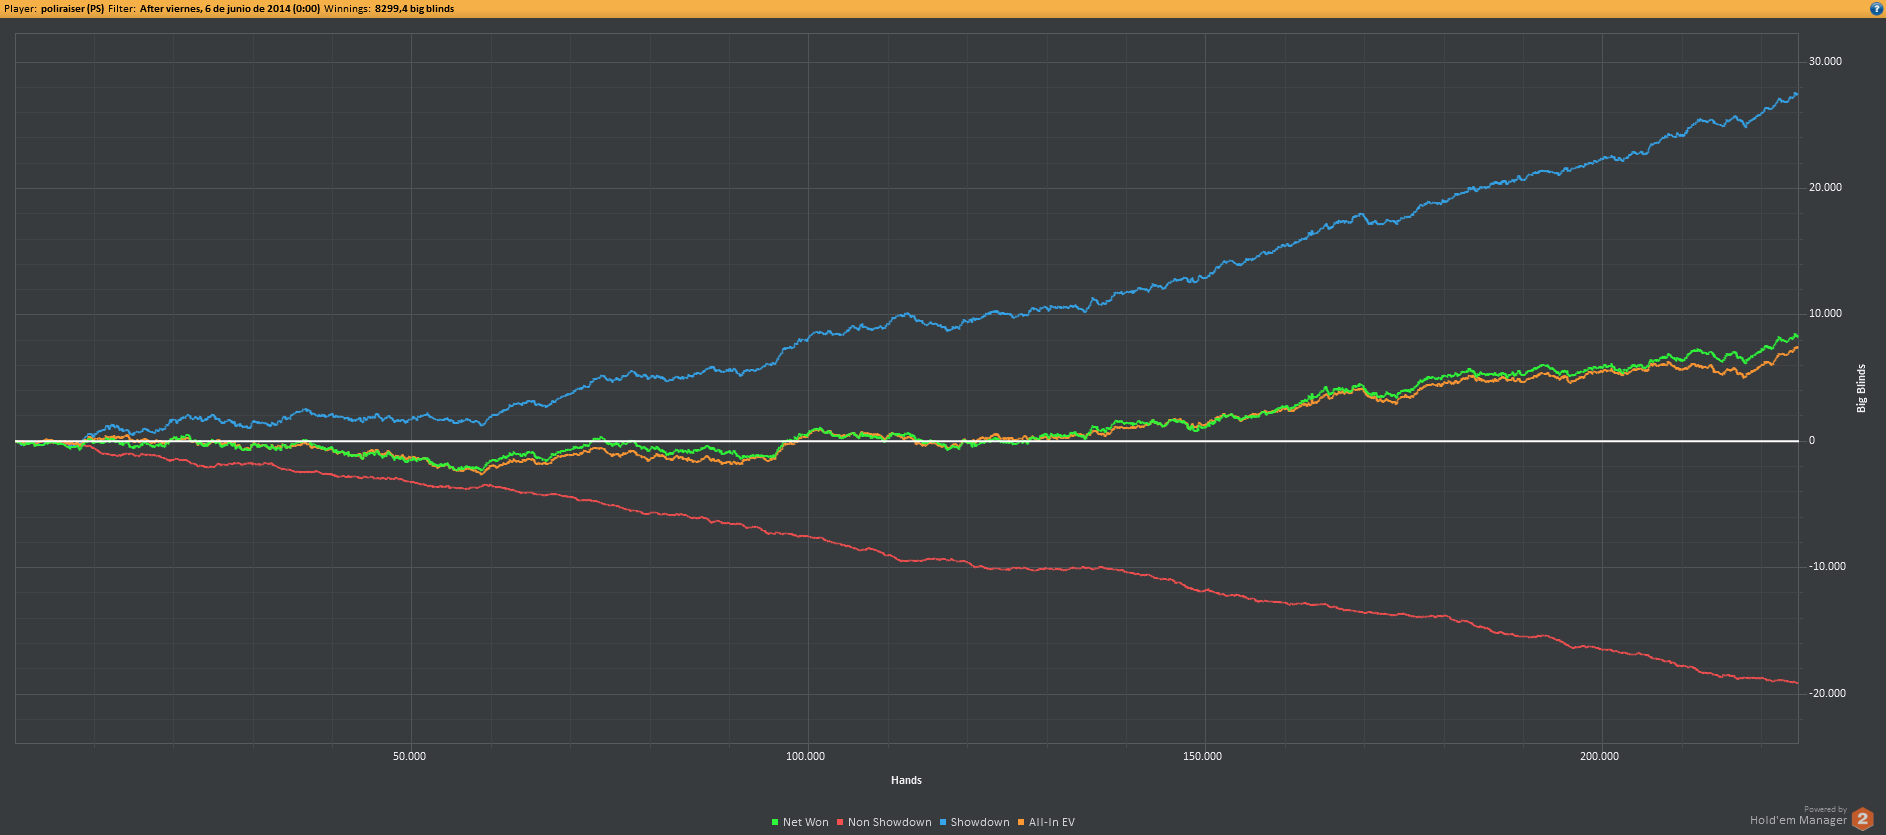Viewport: 1886px width, 835px height.
Task: Click the Powered by text near logo
Action: [x=1825, y=809]
